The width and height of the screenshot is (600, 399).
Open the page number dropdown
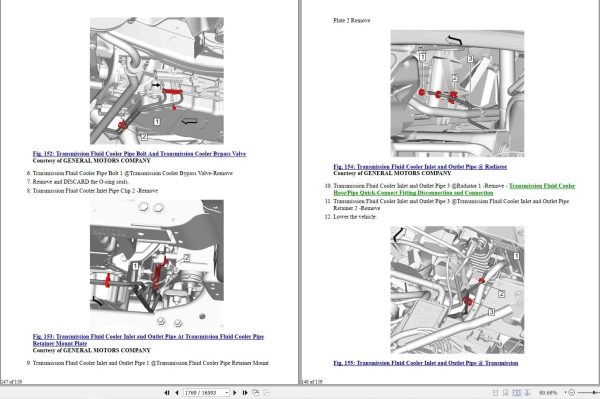pos(227,393)
